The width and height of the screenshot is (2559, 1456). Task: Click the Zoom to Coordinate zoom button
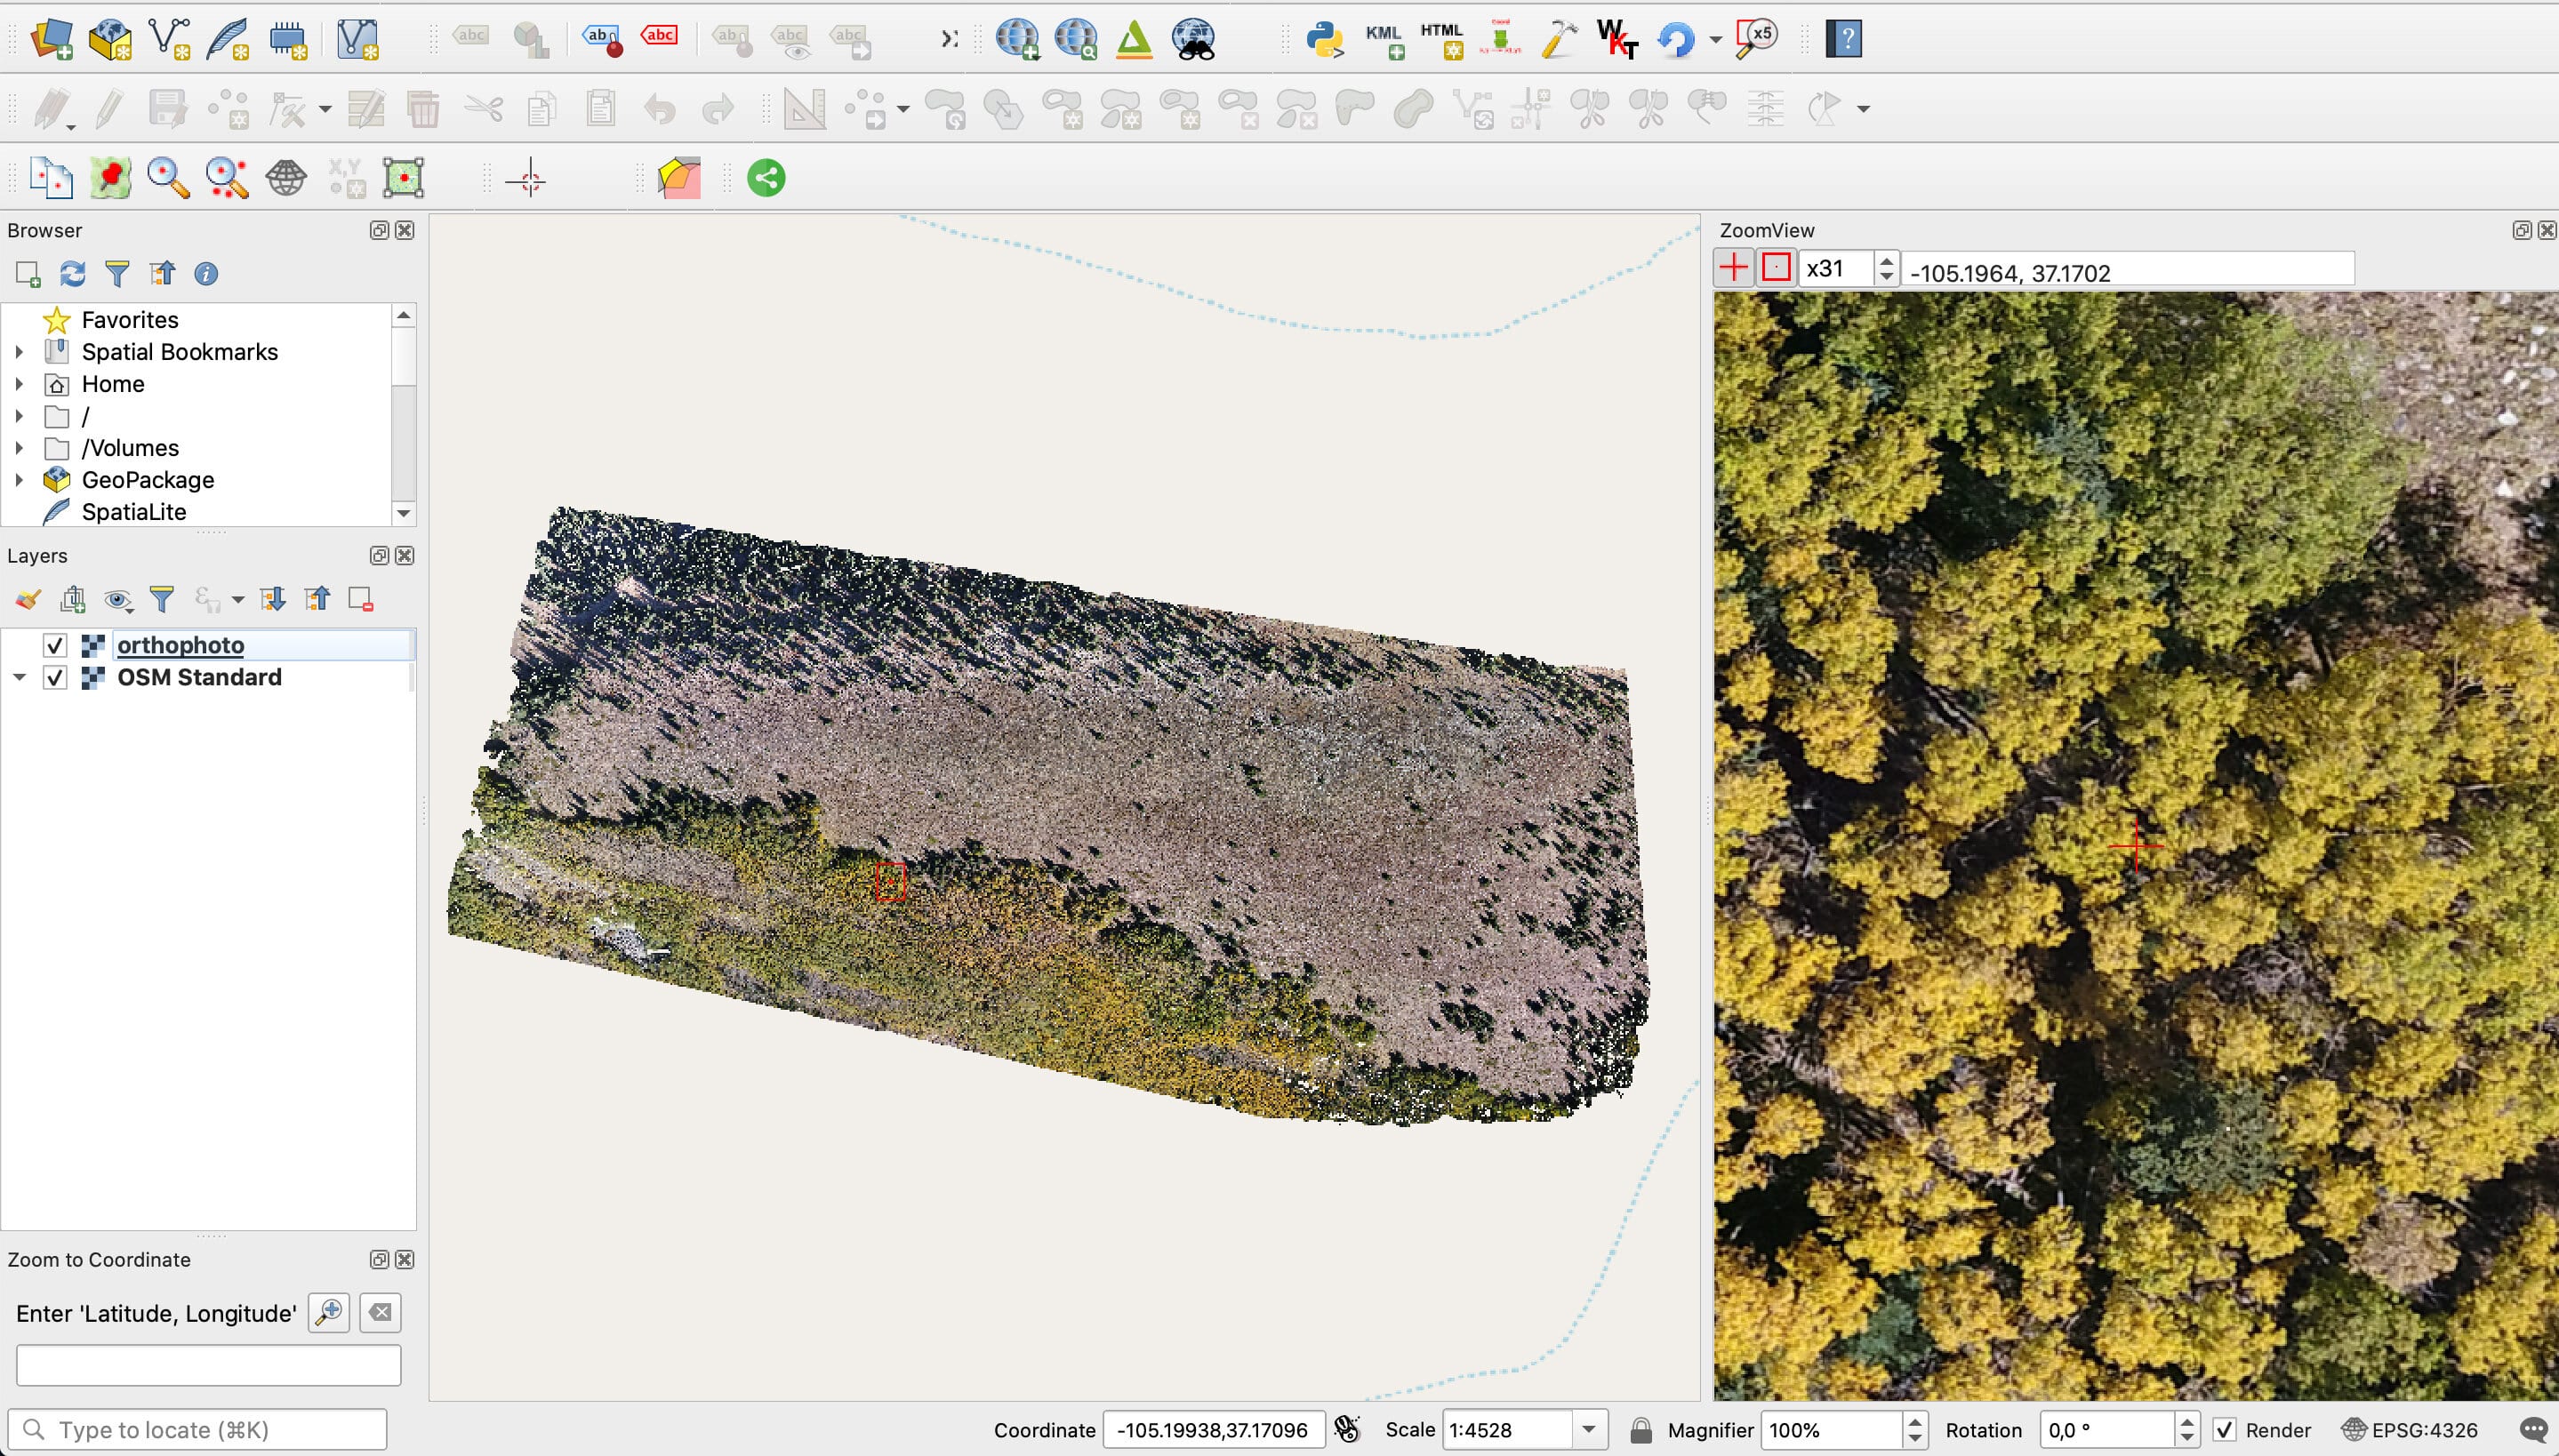(x=329, y=1313)
